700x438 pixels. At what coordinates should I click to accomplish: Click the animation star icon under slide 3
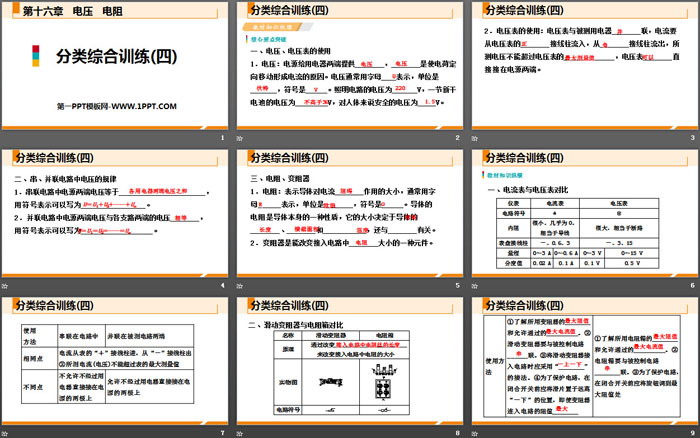pos(475,138)
